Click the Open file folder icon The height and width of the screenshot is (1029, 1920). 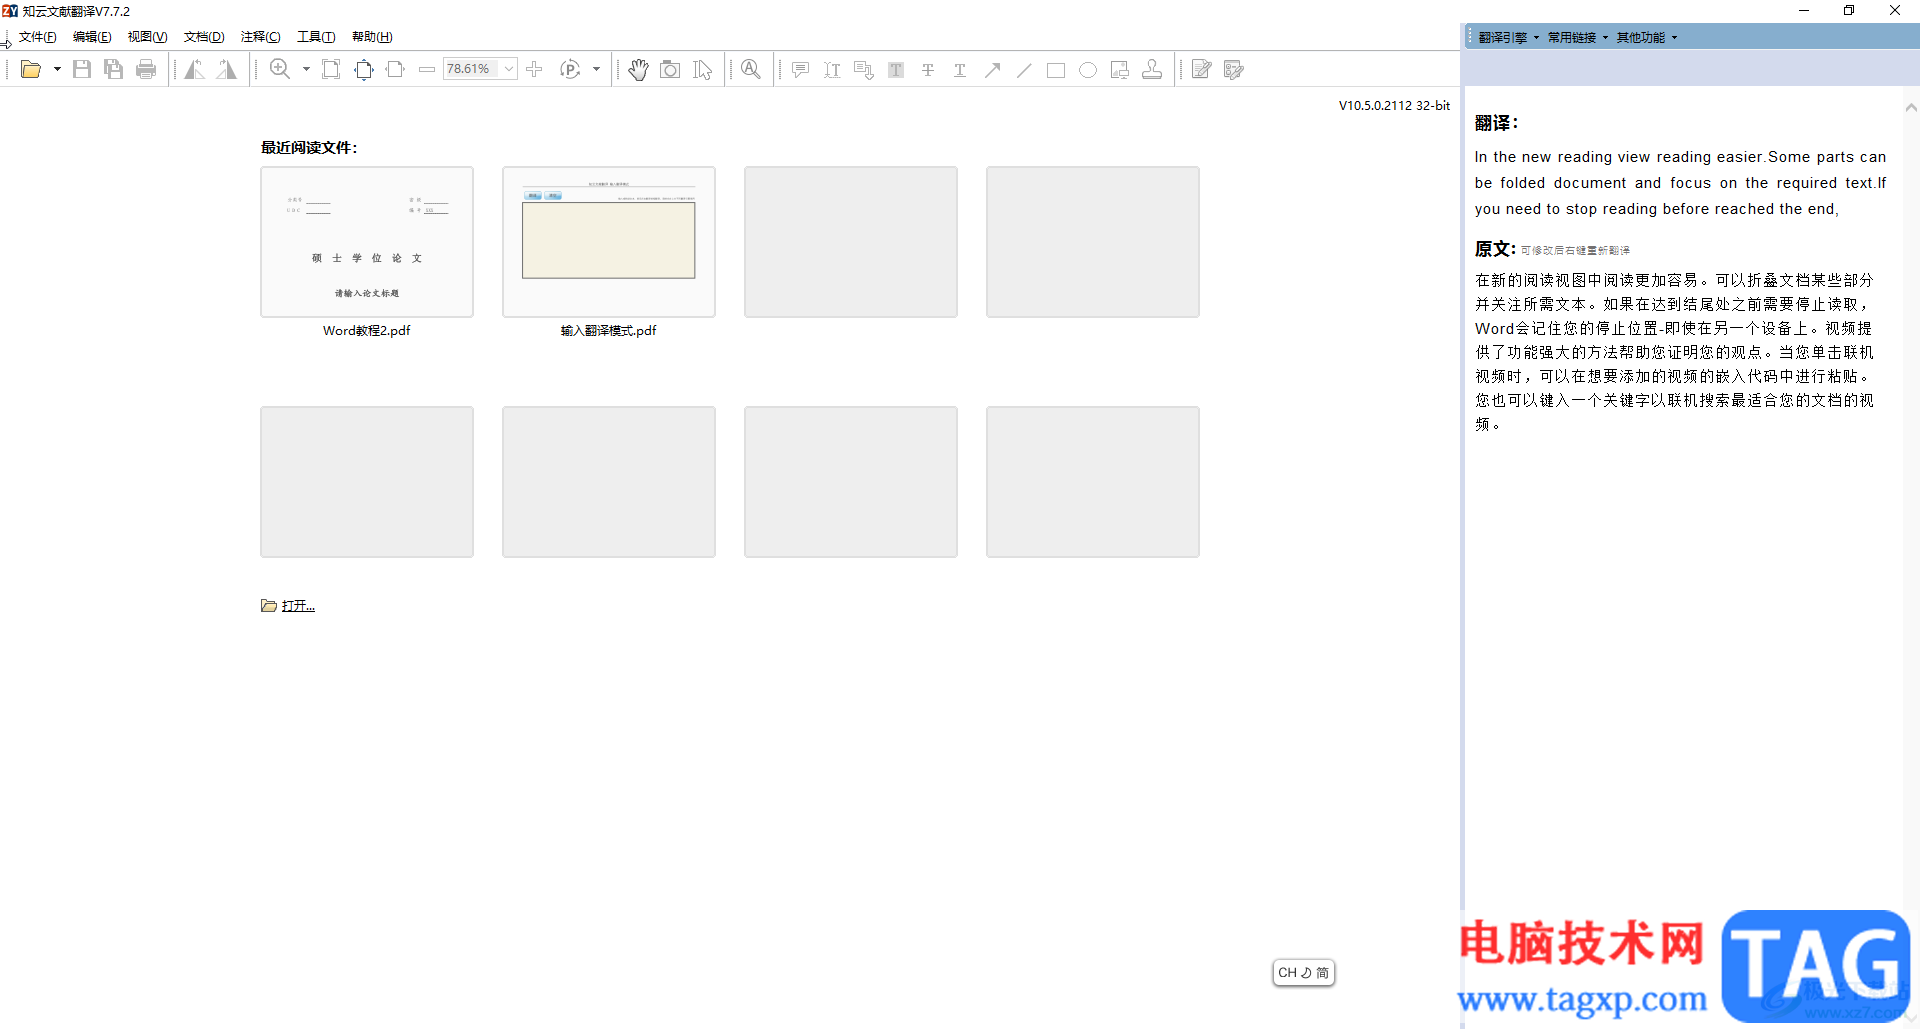click(31, 69)
